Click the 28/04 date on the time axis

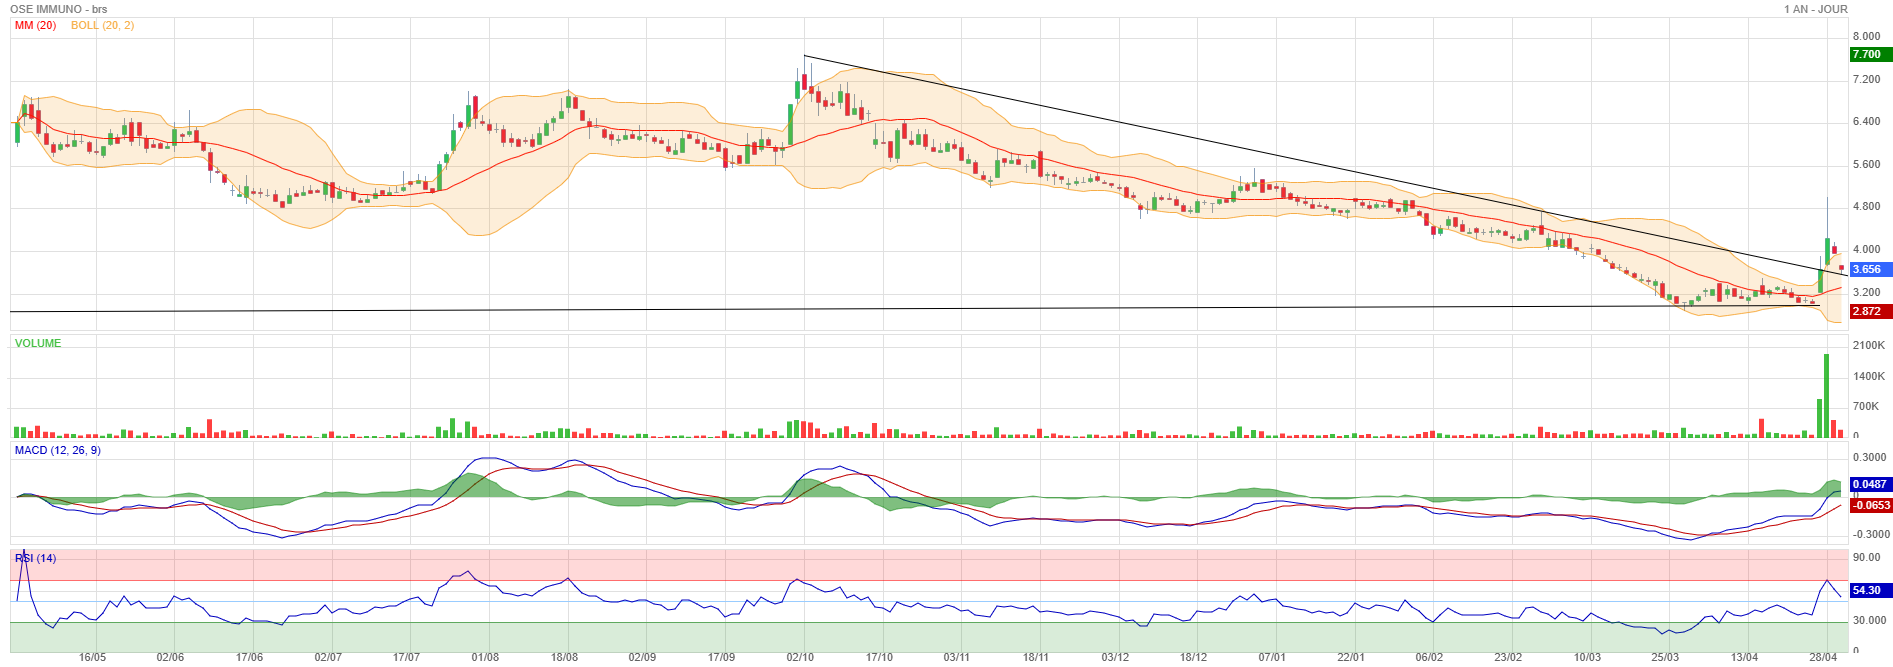click(1823, 657)
